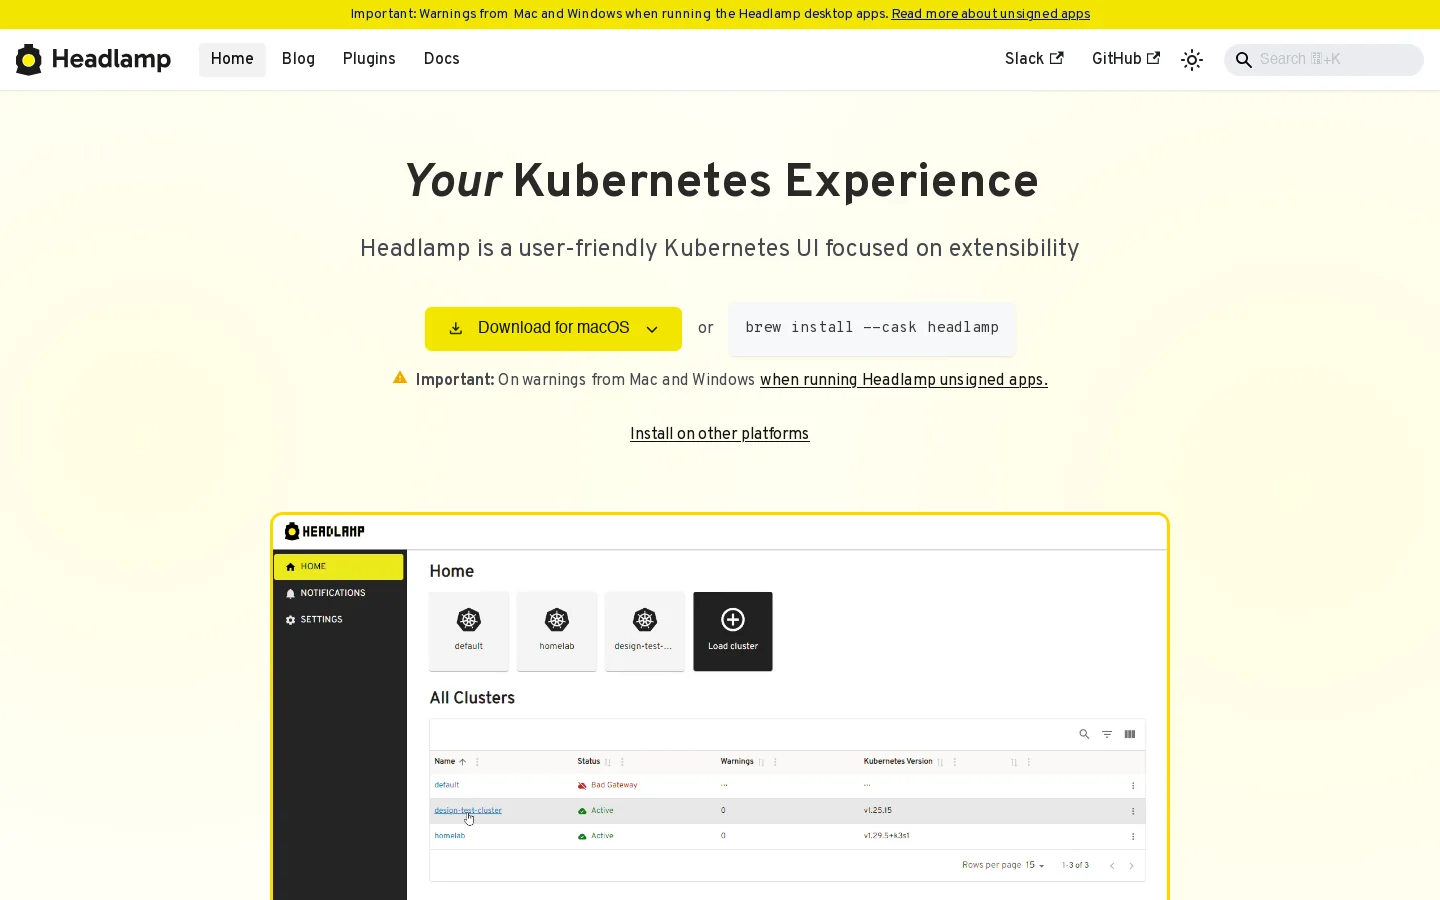Open 'when running Headlamp unsigned apps' link
1440x900 pixels.
(904, 380)
